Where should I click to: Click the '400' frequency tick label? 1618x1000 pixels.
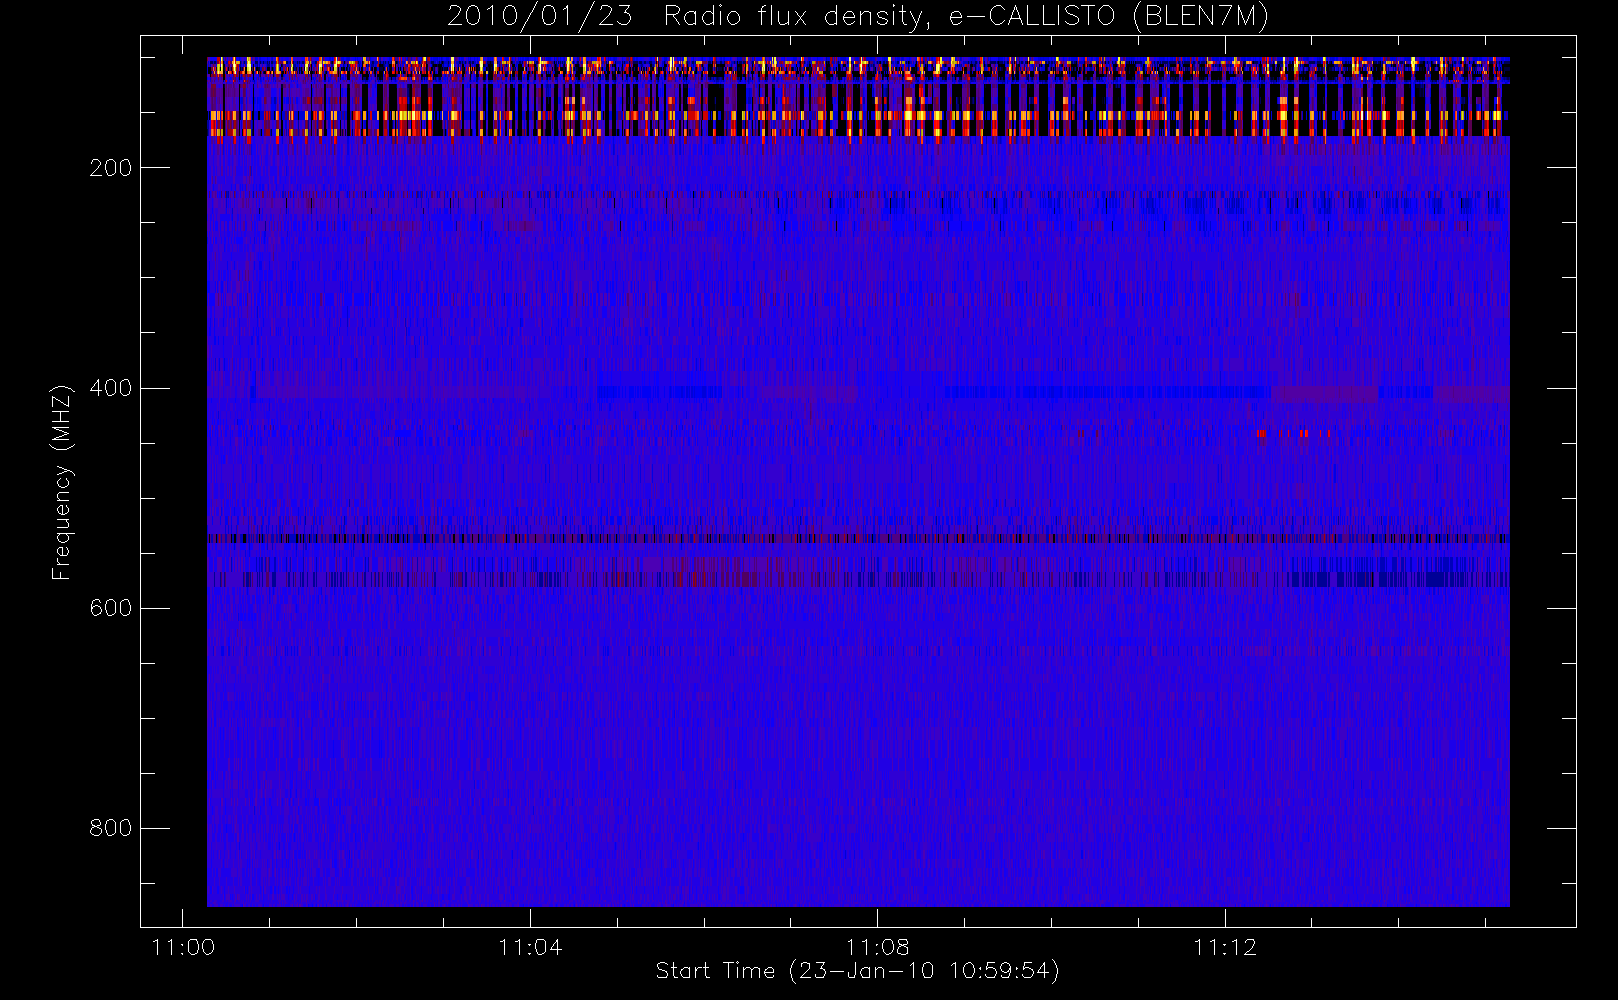click(x=111, y=388)
